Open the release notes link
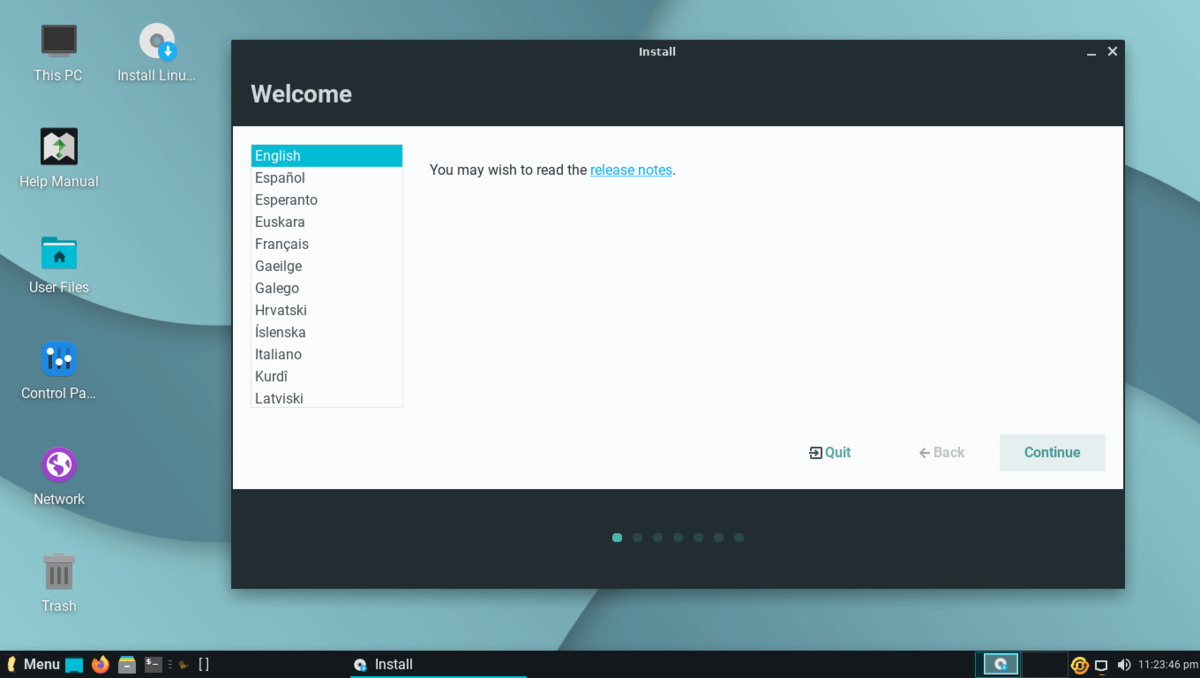This screenshot has width=1200, height=678. [631, 169]
